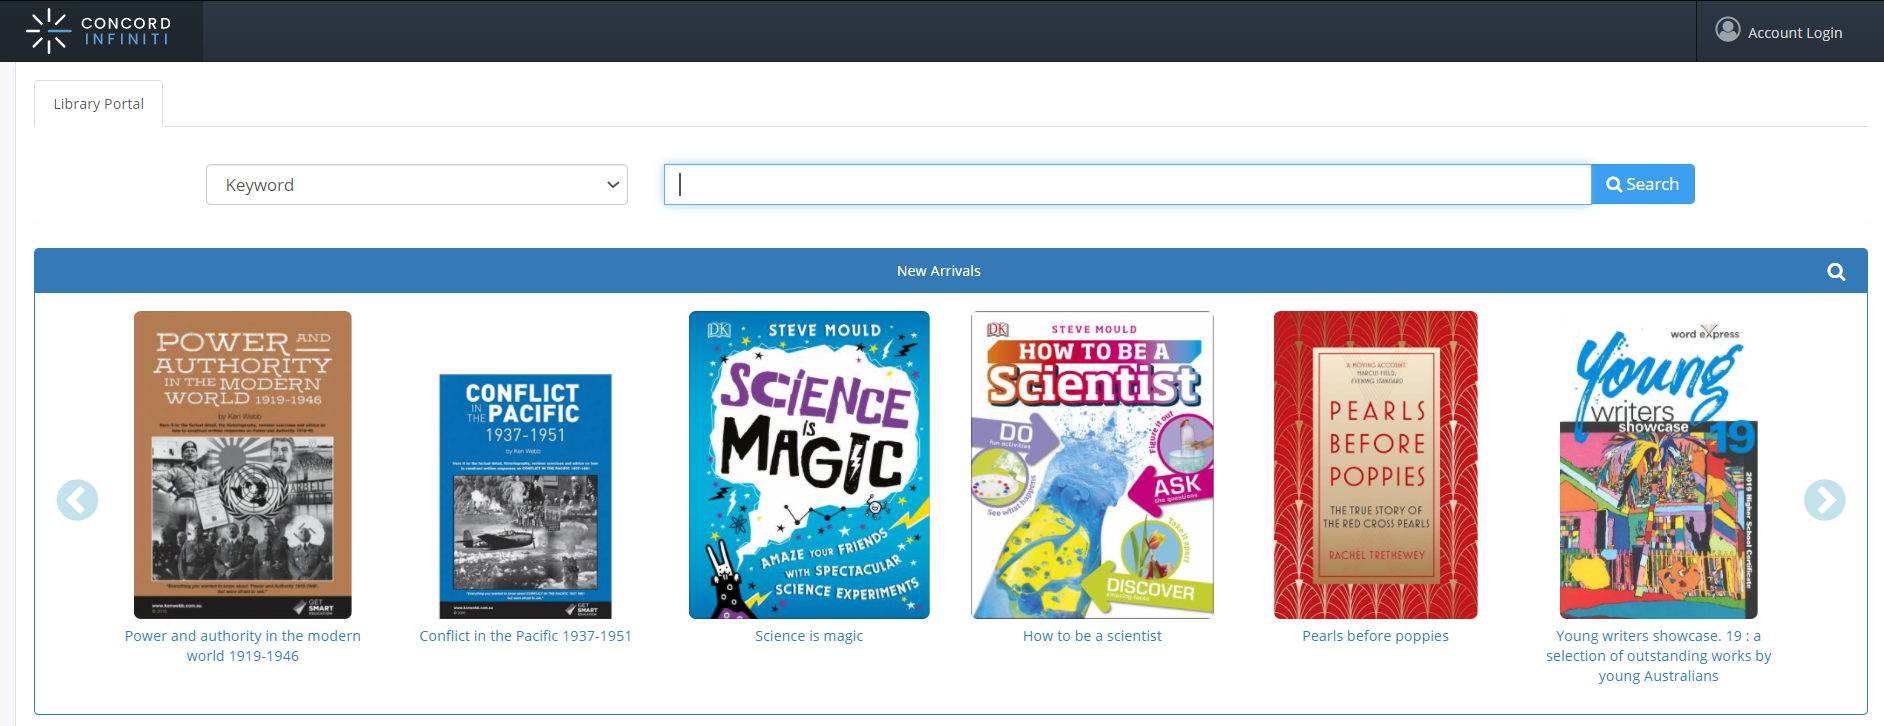View the 'Conflict in the Pacific' cover
Image resolution: width=1884 pixels, height=726 pixels.
526,495
